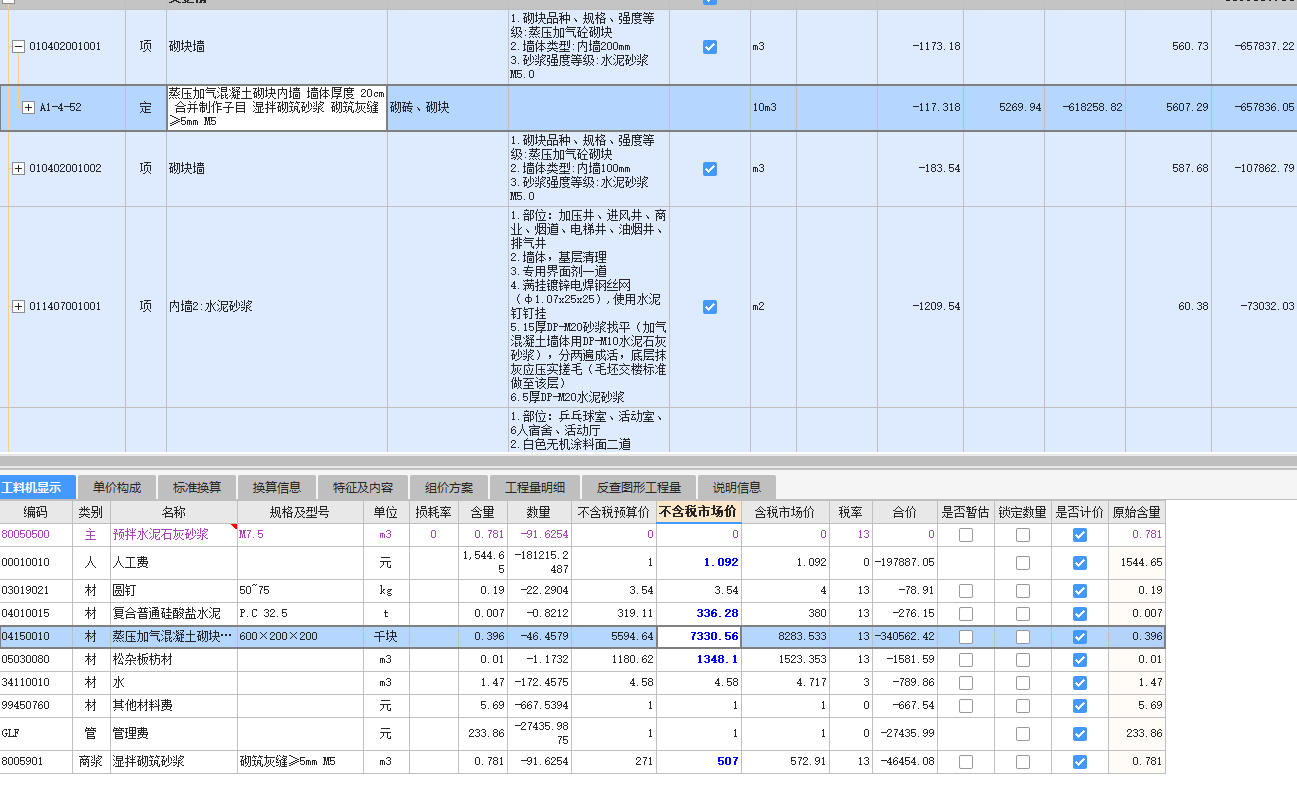Uncheck the checkbox in row 010402001002
The width and height of the screenshot is (1297, 795).
[710, 169]
